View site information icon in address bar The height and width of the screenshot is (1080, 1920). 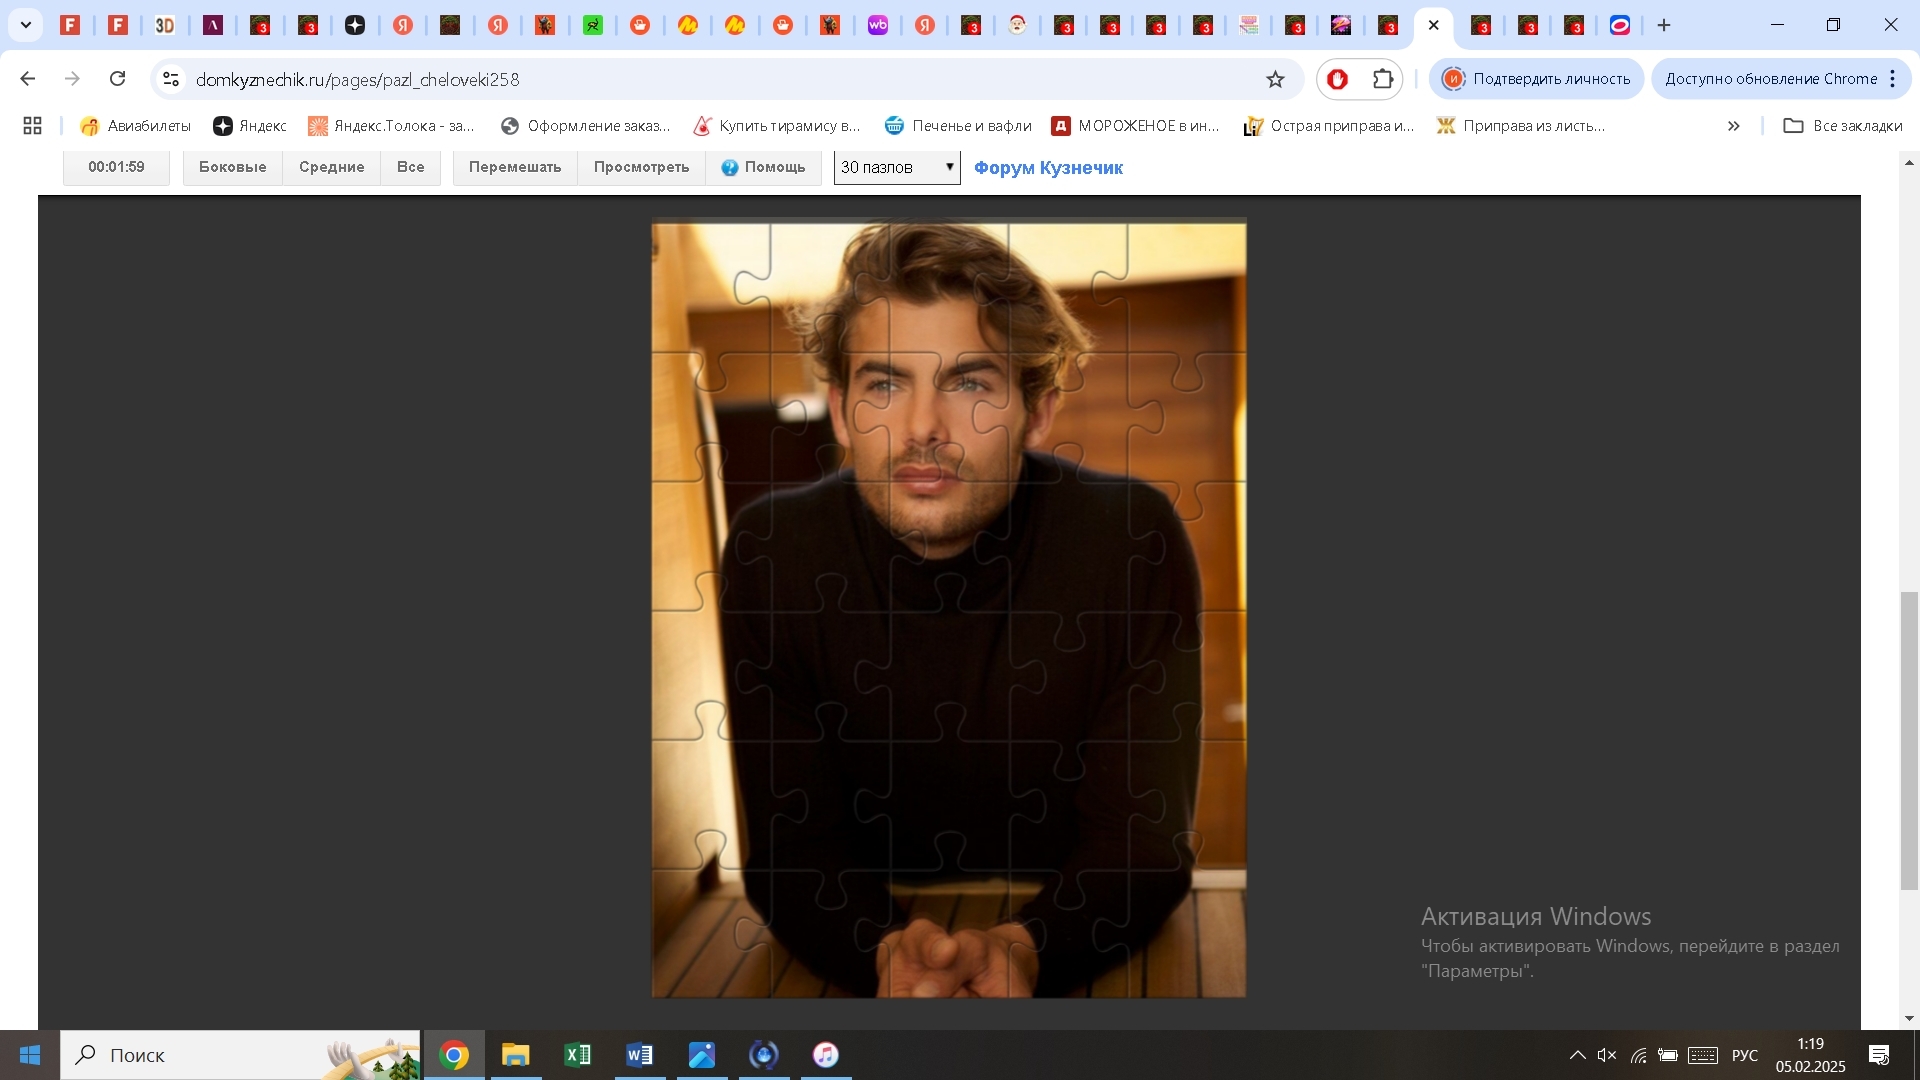171,79
